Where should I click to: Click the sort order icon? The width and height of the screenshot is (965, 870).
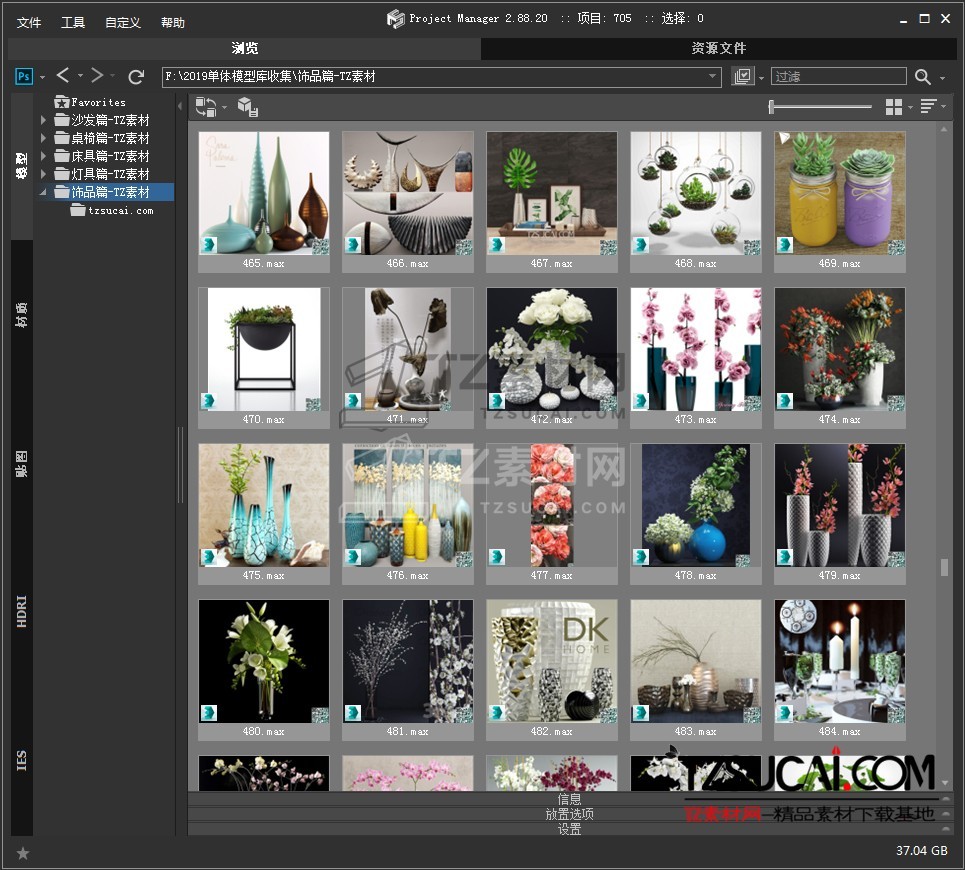(x=928, y=107)
